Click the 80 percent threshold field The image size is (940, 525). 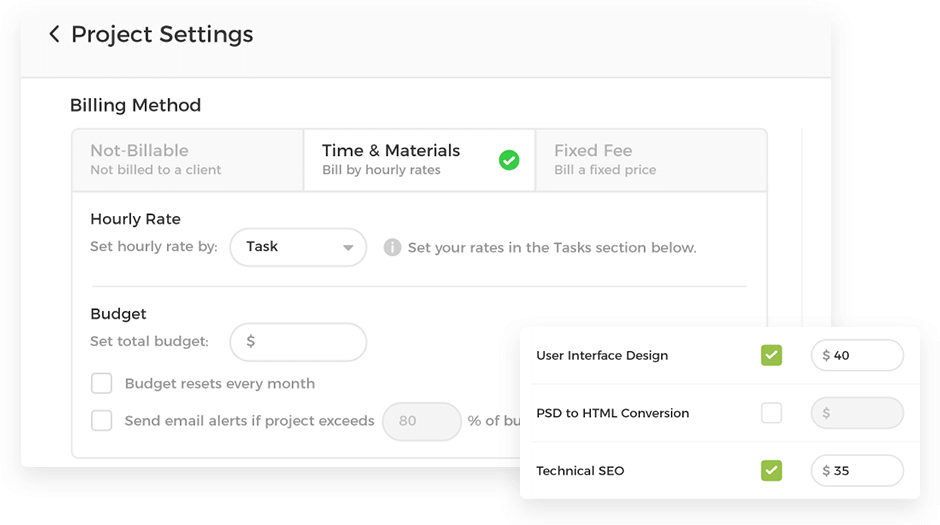421,421
